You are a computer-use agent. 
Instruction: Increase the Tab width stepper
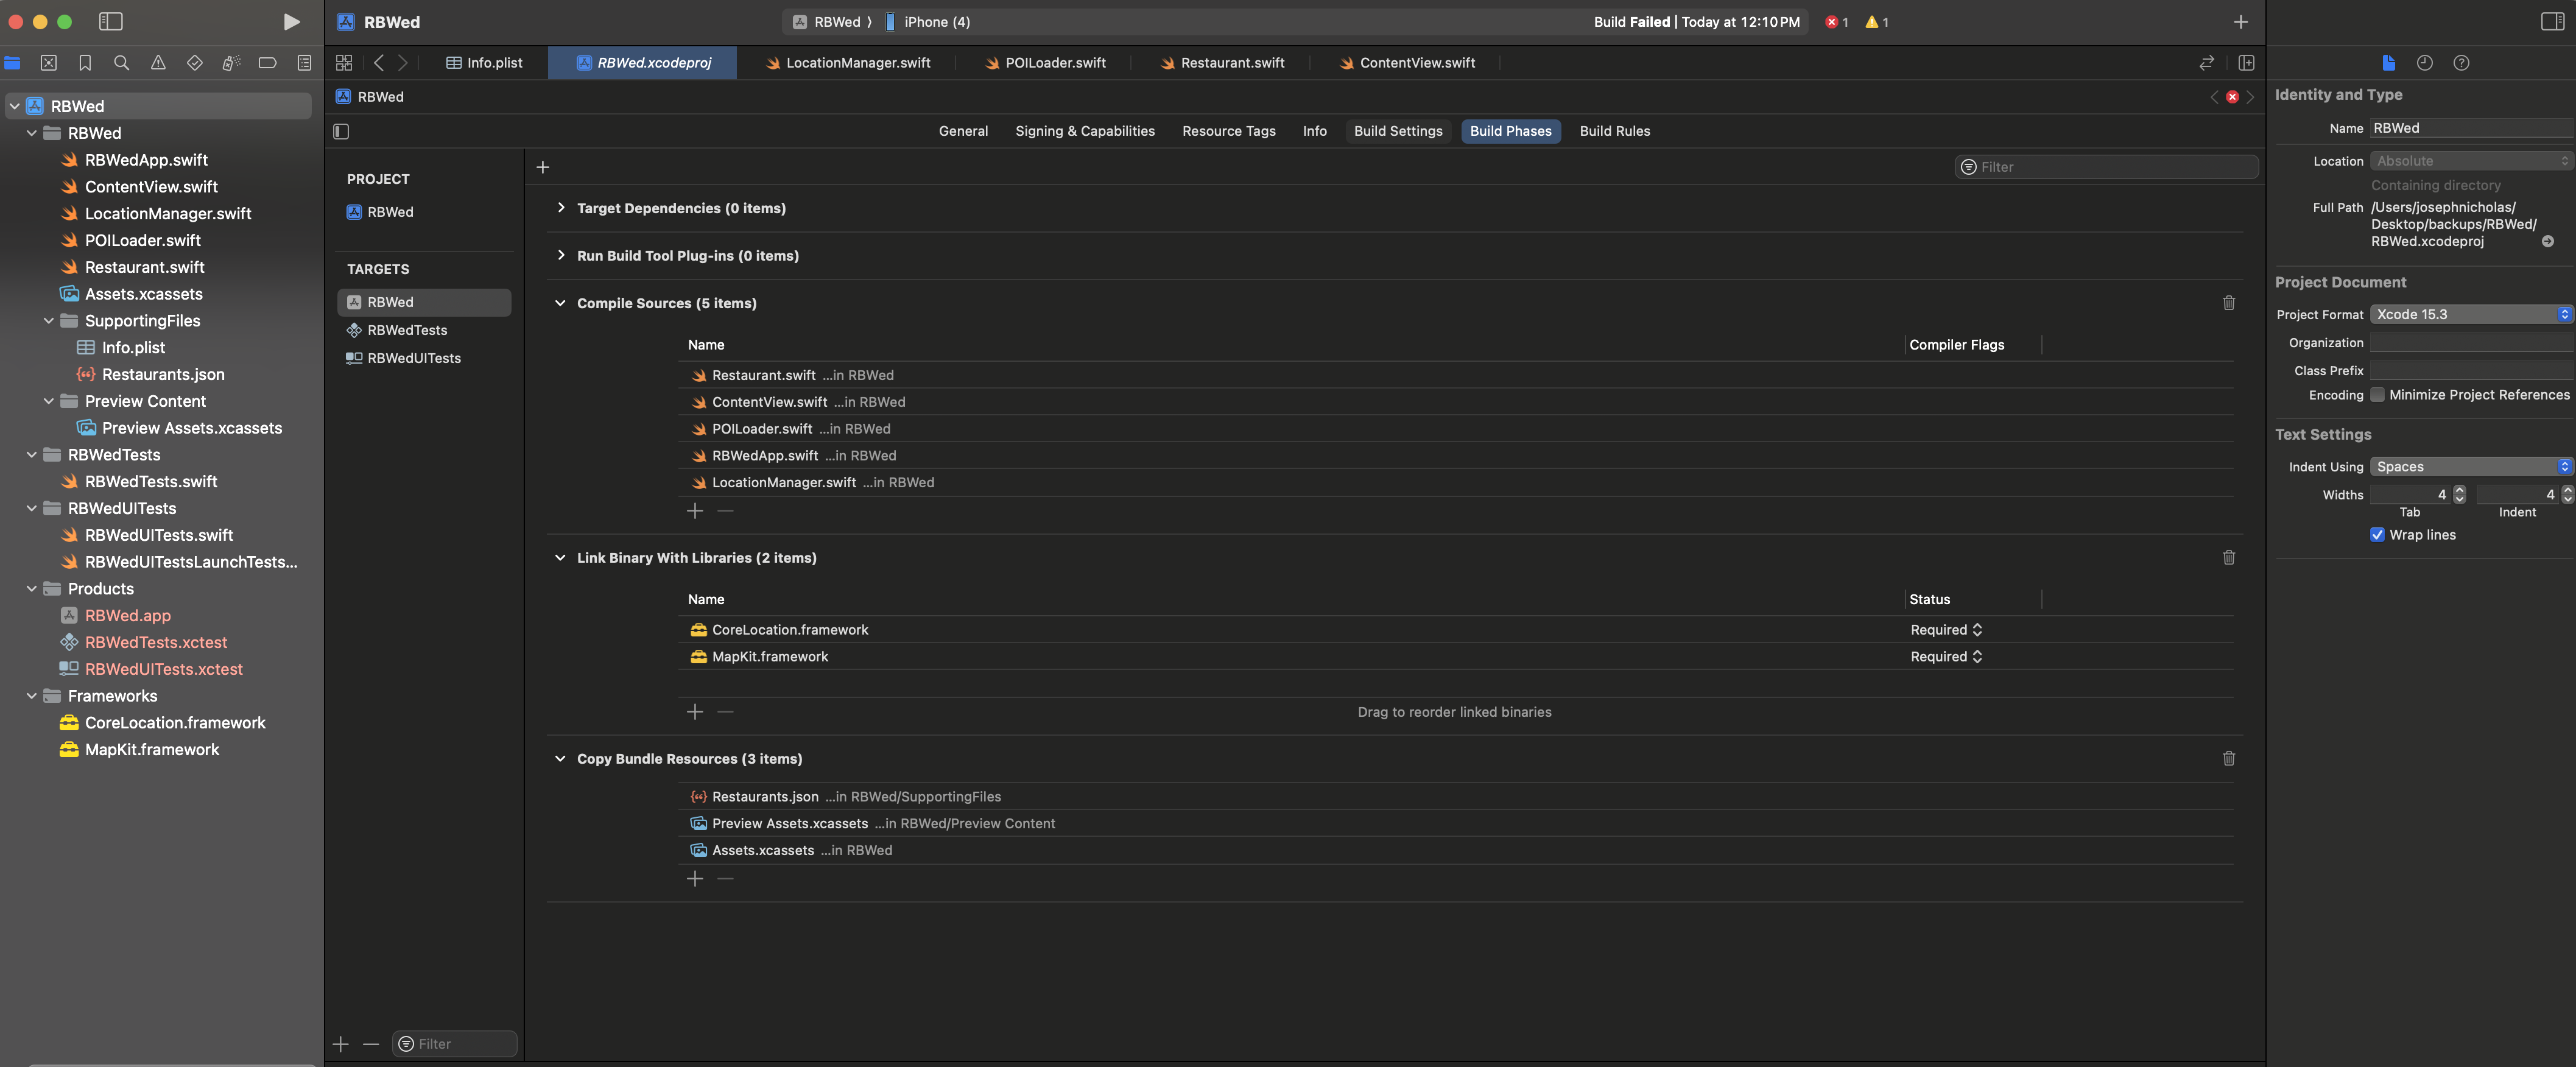(x=2460, y=490)
